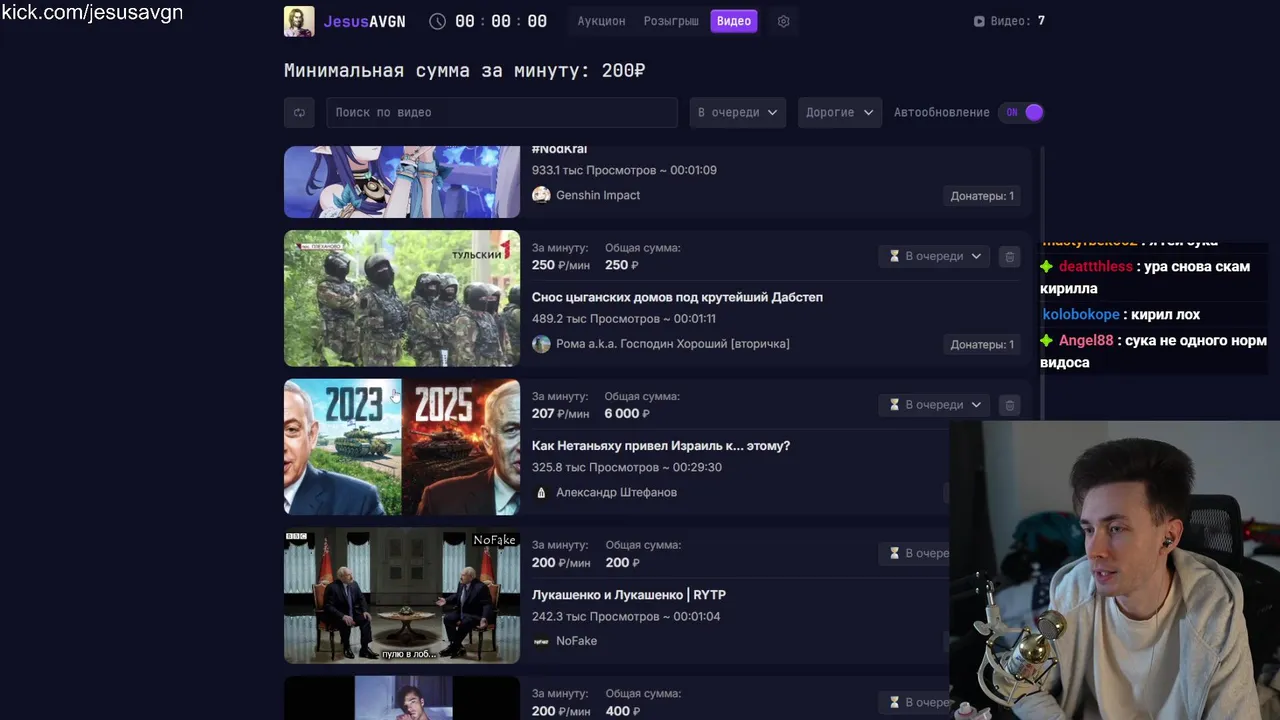Open the JesusAVGN profile avatar
Viewport: 1280px width, 720px height.
click(299, 21)
